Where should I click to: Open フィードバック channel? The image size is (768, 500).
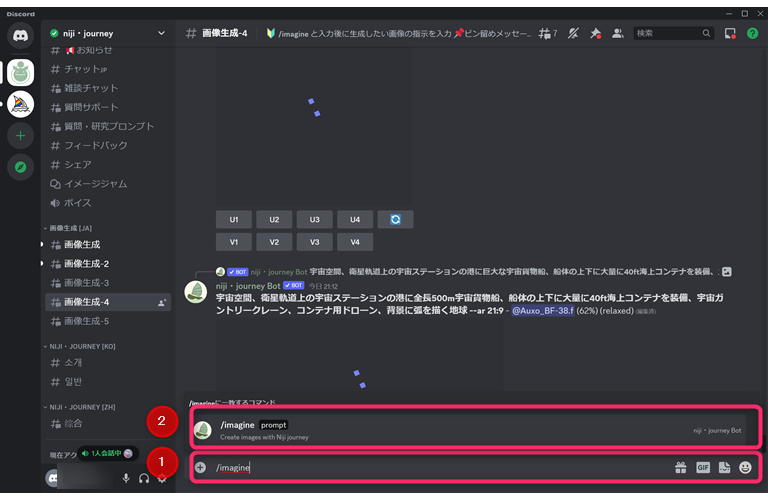click(108, 145)
